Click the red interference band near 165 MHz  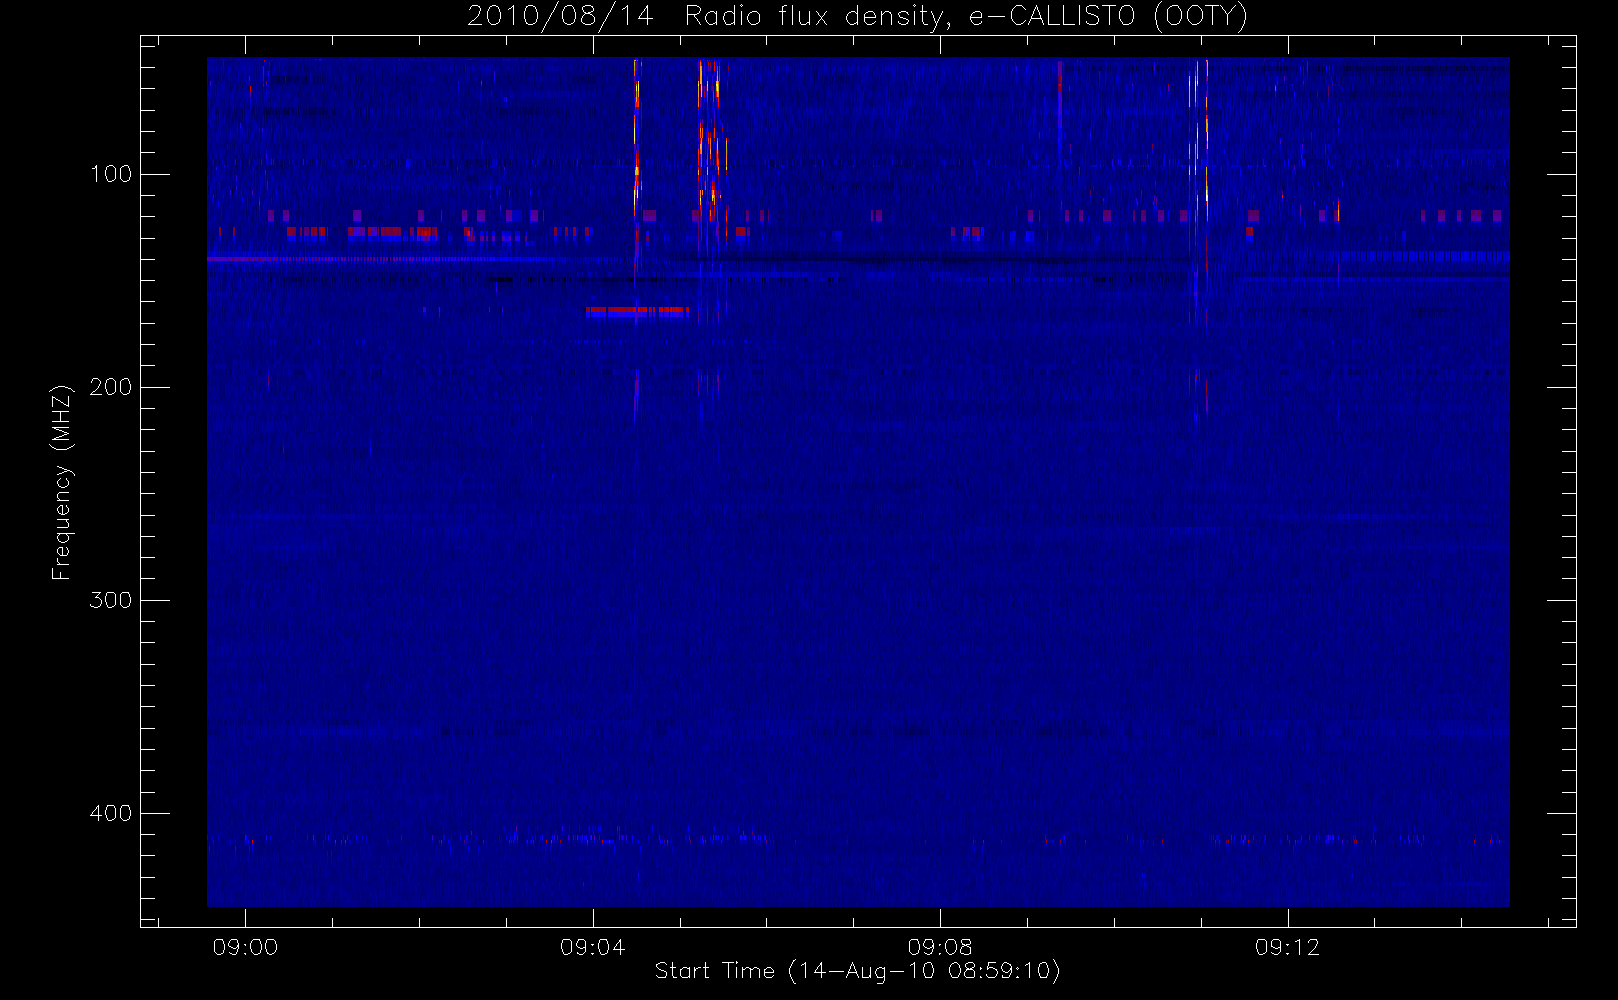pos(637,311)
